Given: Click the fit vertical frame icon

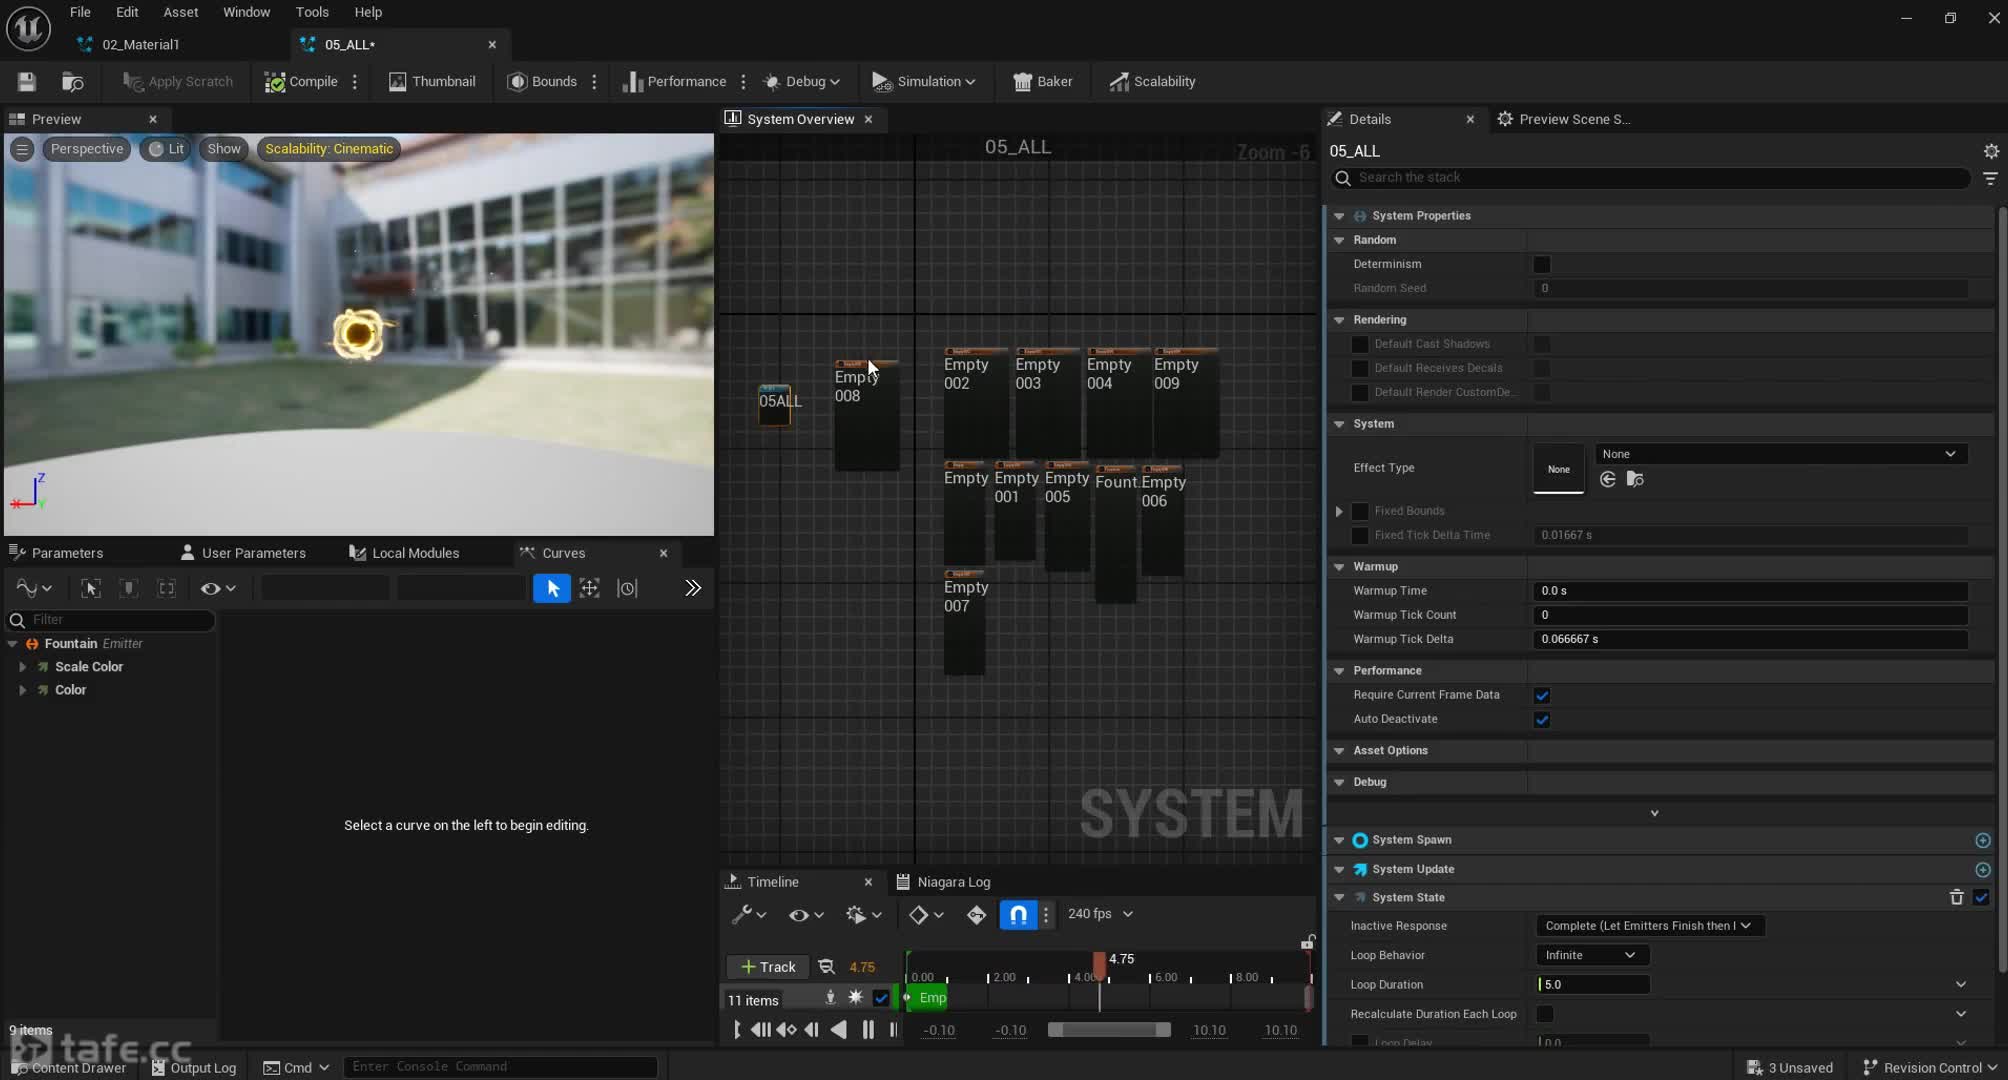Looking at the screenshot, I should pyautogui.click(x=129, y=588).
